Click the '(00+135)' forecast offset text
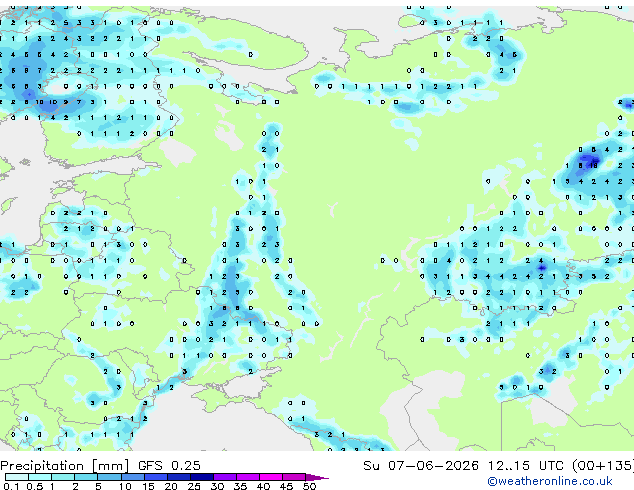 tap(603, 466)
